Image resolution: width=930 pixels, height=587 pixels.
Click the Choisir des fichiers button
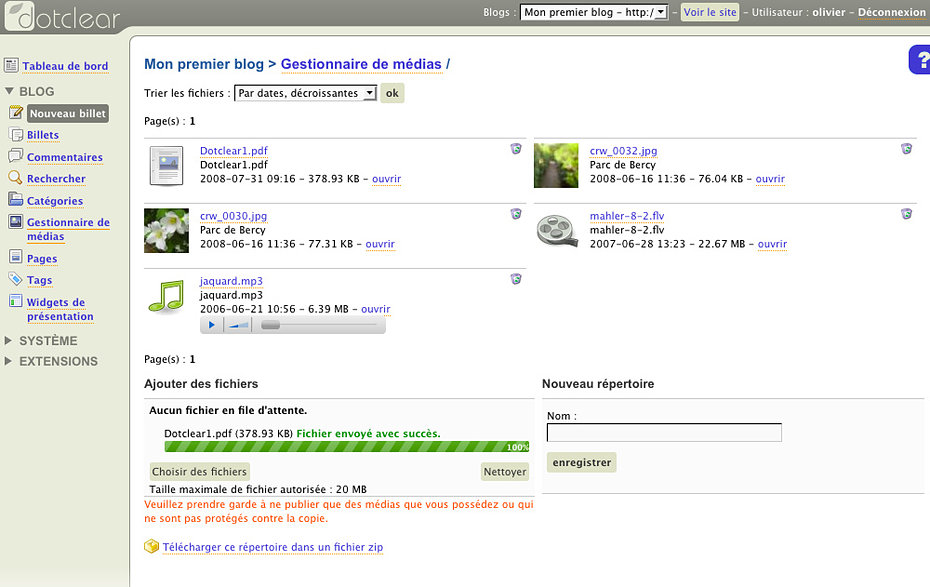click(x=200, y=472)
